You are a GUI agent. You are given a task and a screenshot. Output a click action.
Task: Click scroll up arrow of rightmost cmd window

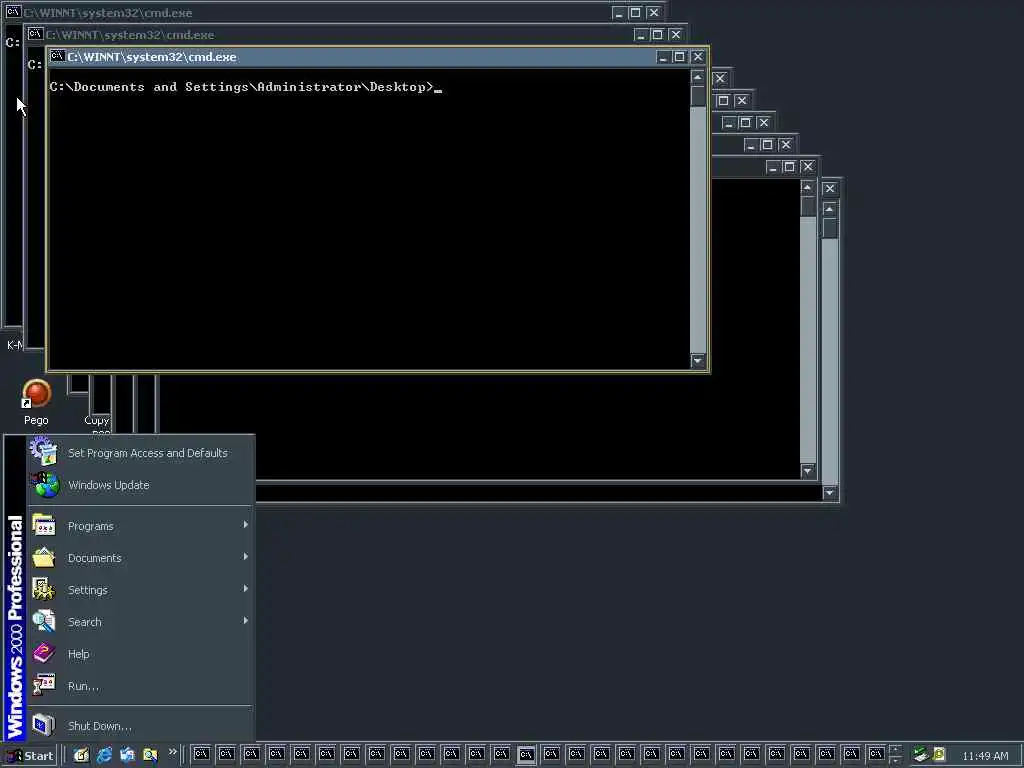(829, 210)
